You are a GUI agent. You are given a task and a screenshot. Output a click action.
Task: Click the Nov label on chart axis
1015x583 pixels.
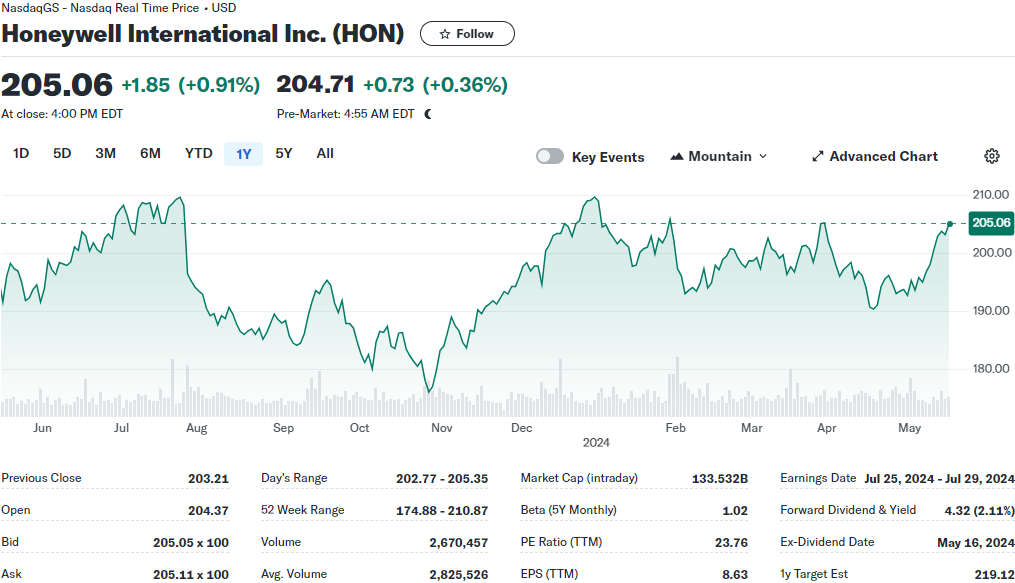(x=441, y=428)
